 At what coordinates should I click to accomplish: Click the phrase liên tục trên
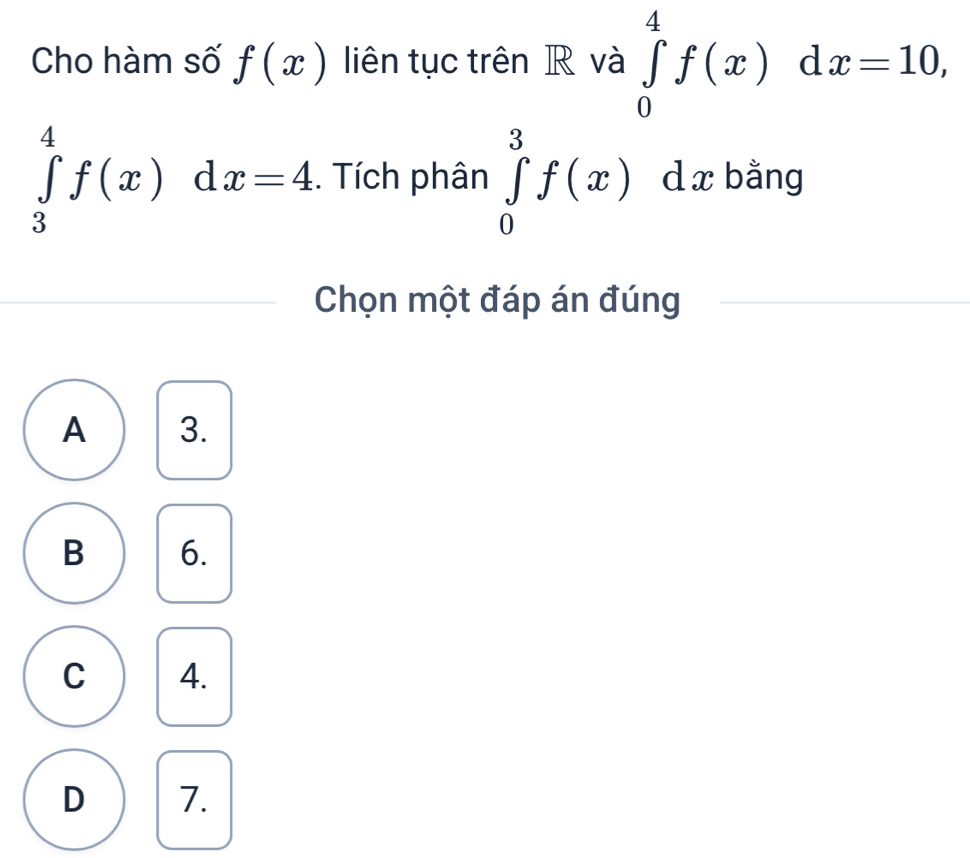pos(437,61)
